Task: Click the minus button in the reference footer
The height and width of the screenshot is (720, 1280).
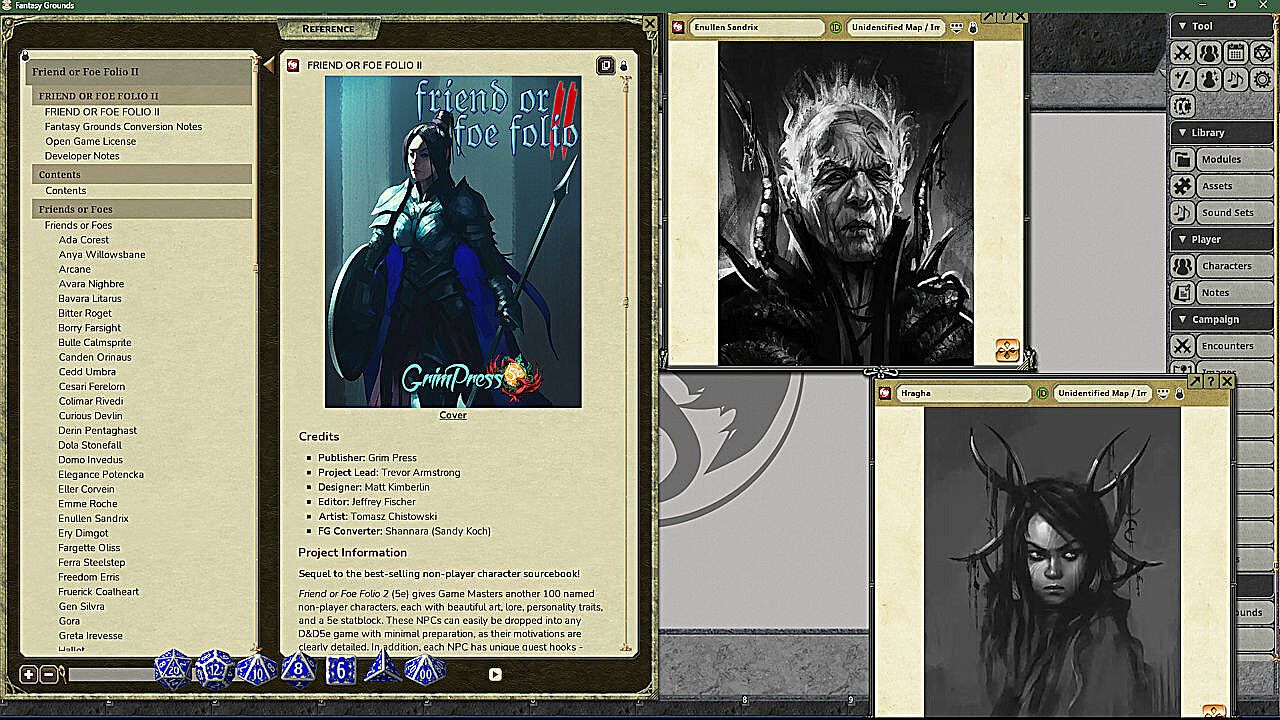Action: tap(48, 674)
